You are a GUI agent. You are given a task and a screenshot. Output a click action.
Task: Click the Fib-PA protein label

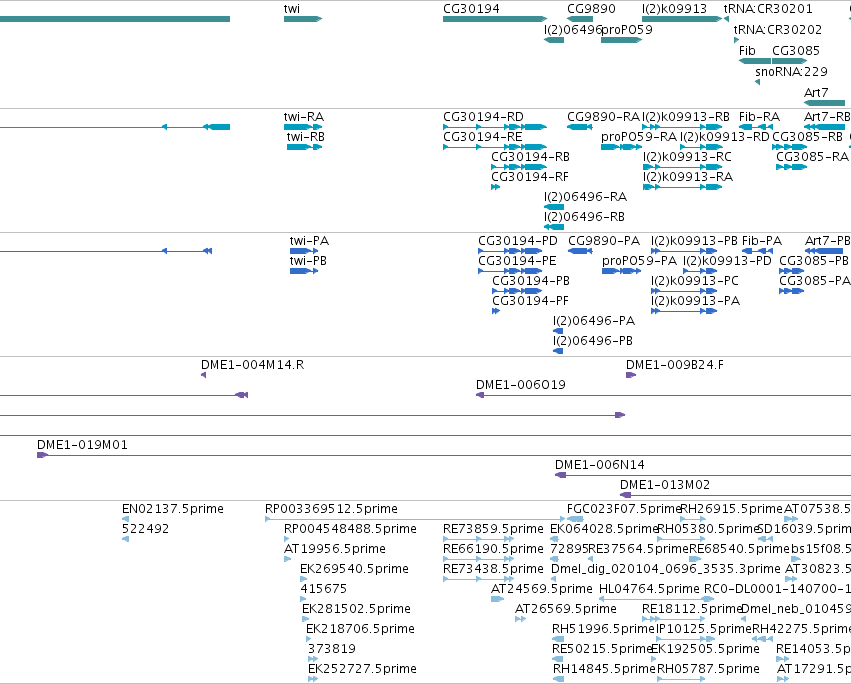click(x=761, y=241)
